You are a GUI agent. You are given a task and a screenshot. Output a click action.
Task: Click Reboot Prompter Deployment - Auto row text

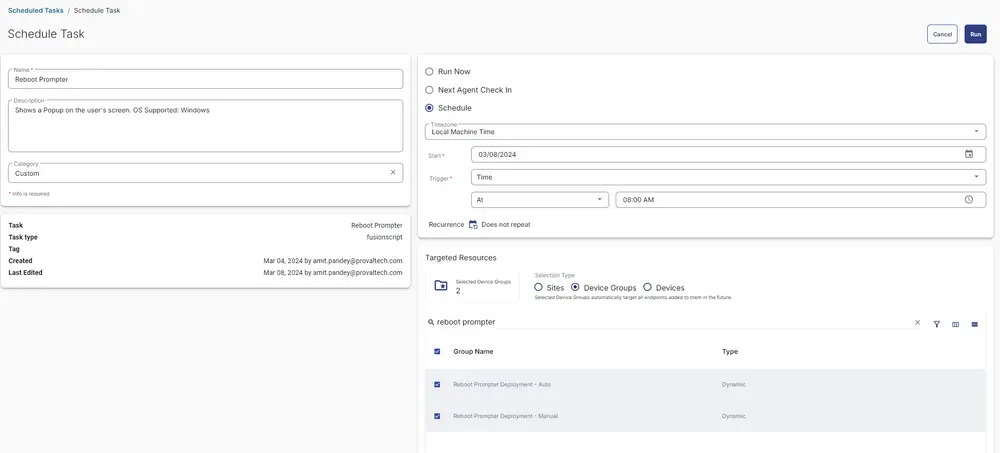coord(502,385)
